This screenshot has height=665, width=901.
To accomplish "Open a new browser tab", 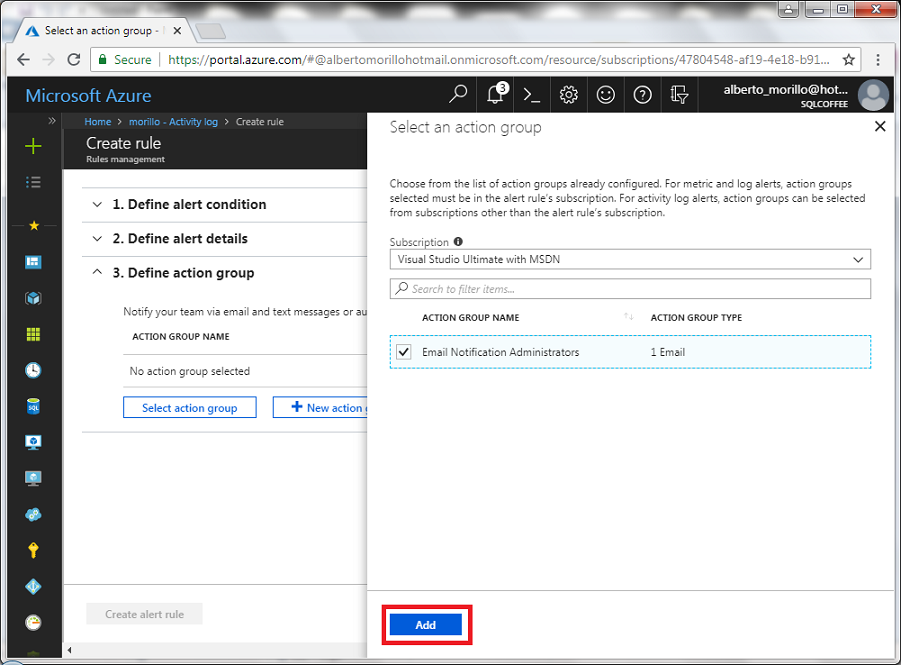I will (210, 31).
